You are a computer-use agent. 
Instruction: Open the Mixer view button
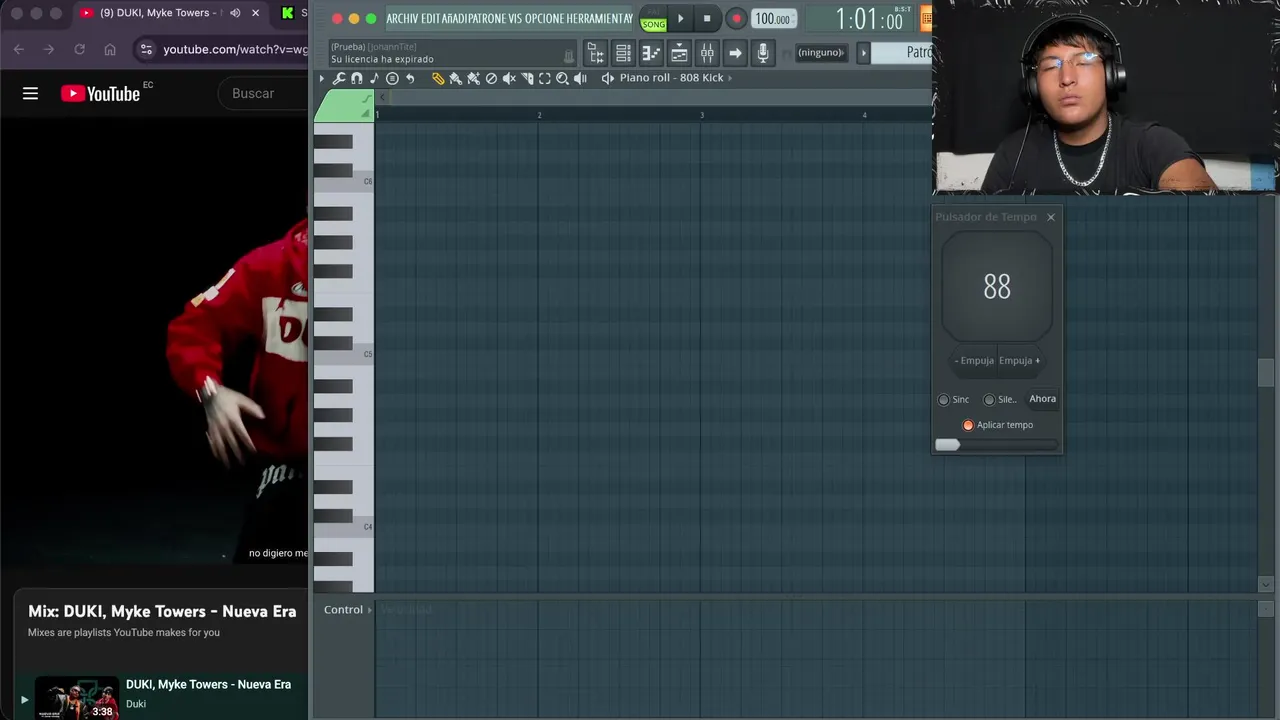(707, 53)
